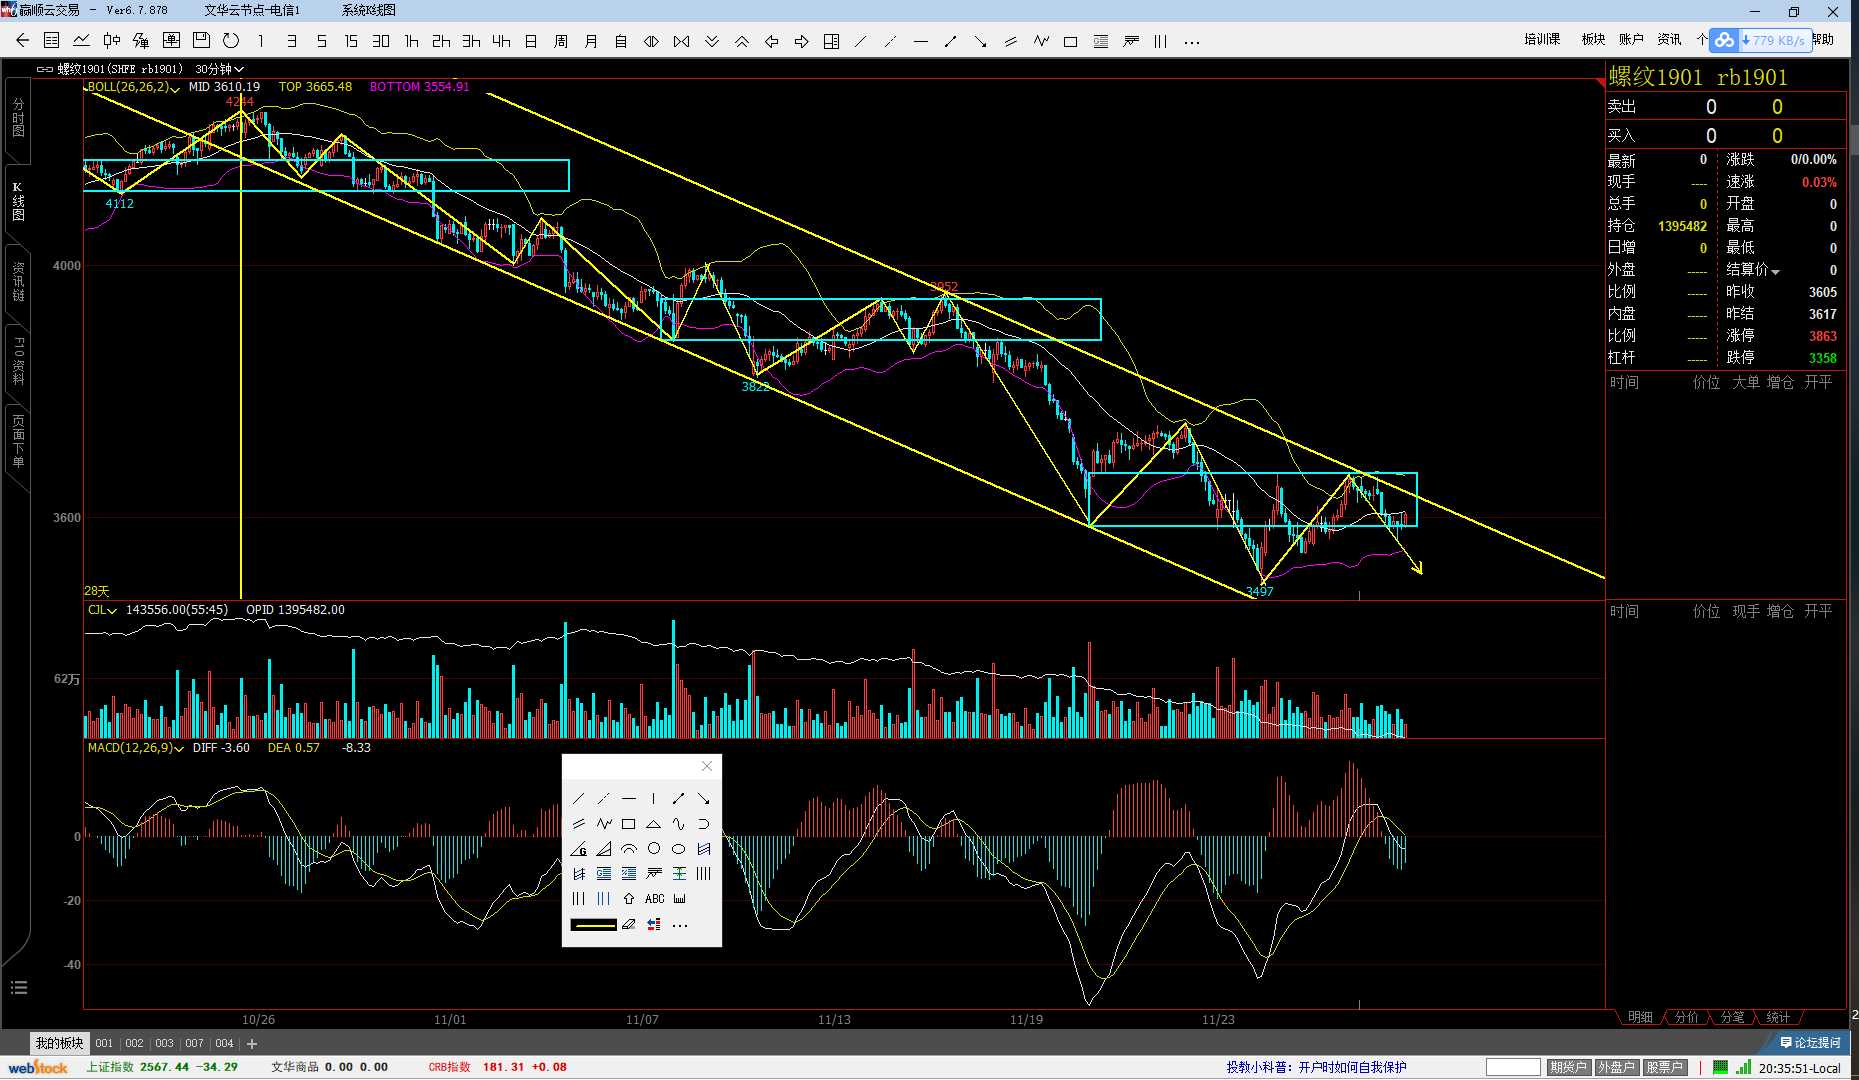Viewport: 1859px width, 1080px height.
Task: Switch to 分时图 side tab
Action: pos(17,117)
